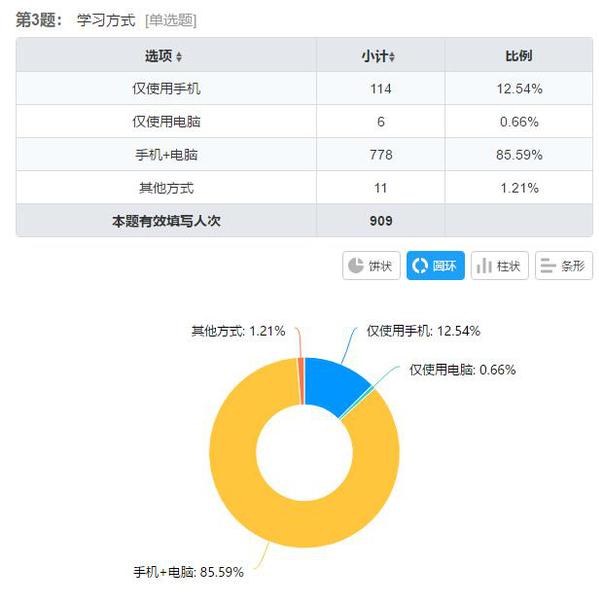Image resolution: width=599 pixels, height=603 pixels.
Task: Show the column (柱状) chart
Action: 499,265
